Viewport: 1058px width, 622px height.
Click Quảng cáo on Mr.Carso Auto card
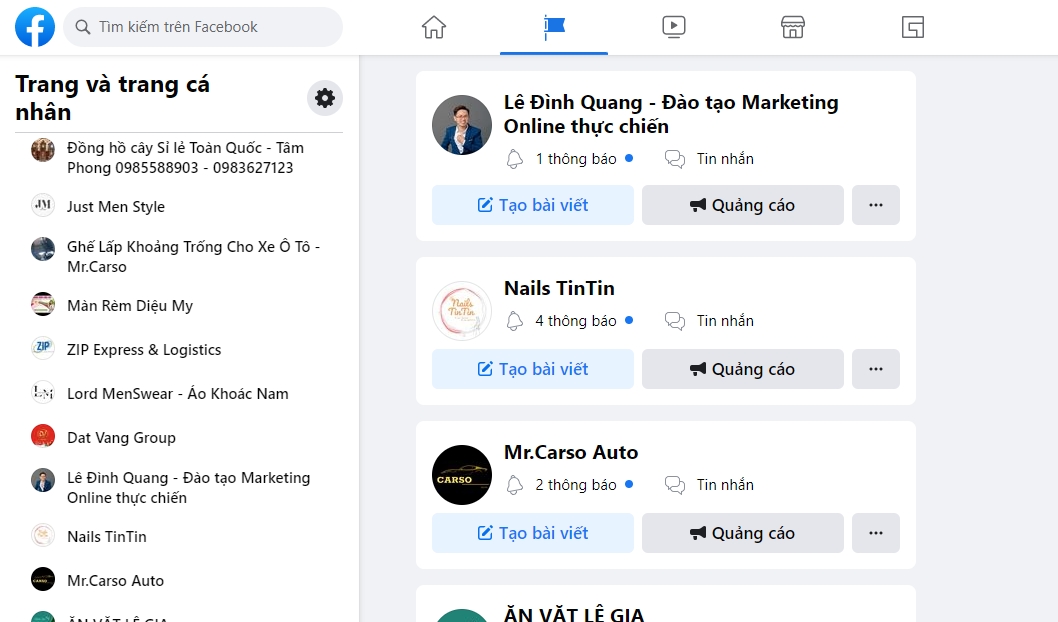pyautogui.click(x=743, y=533)
